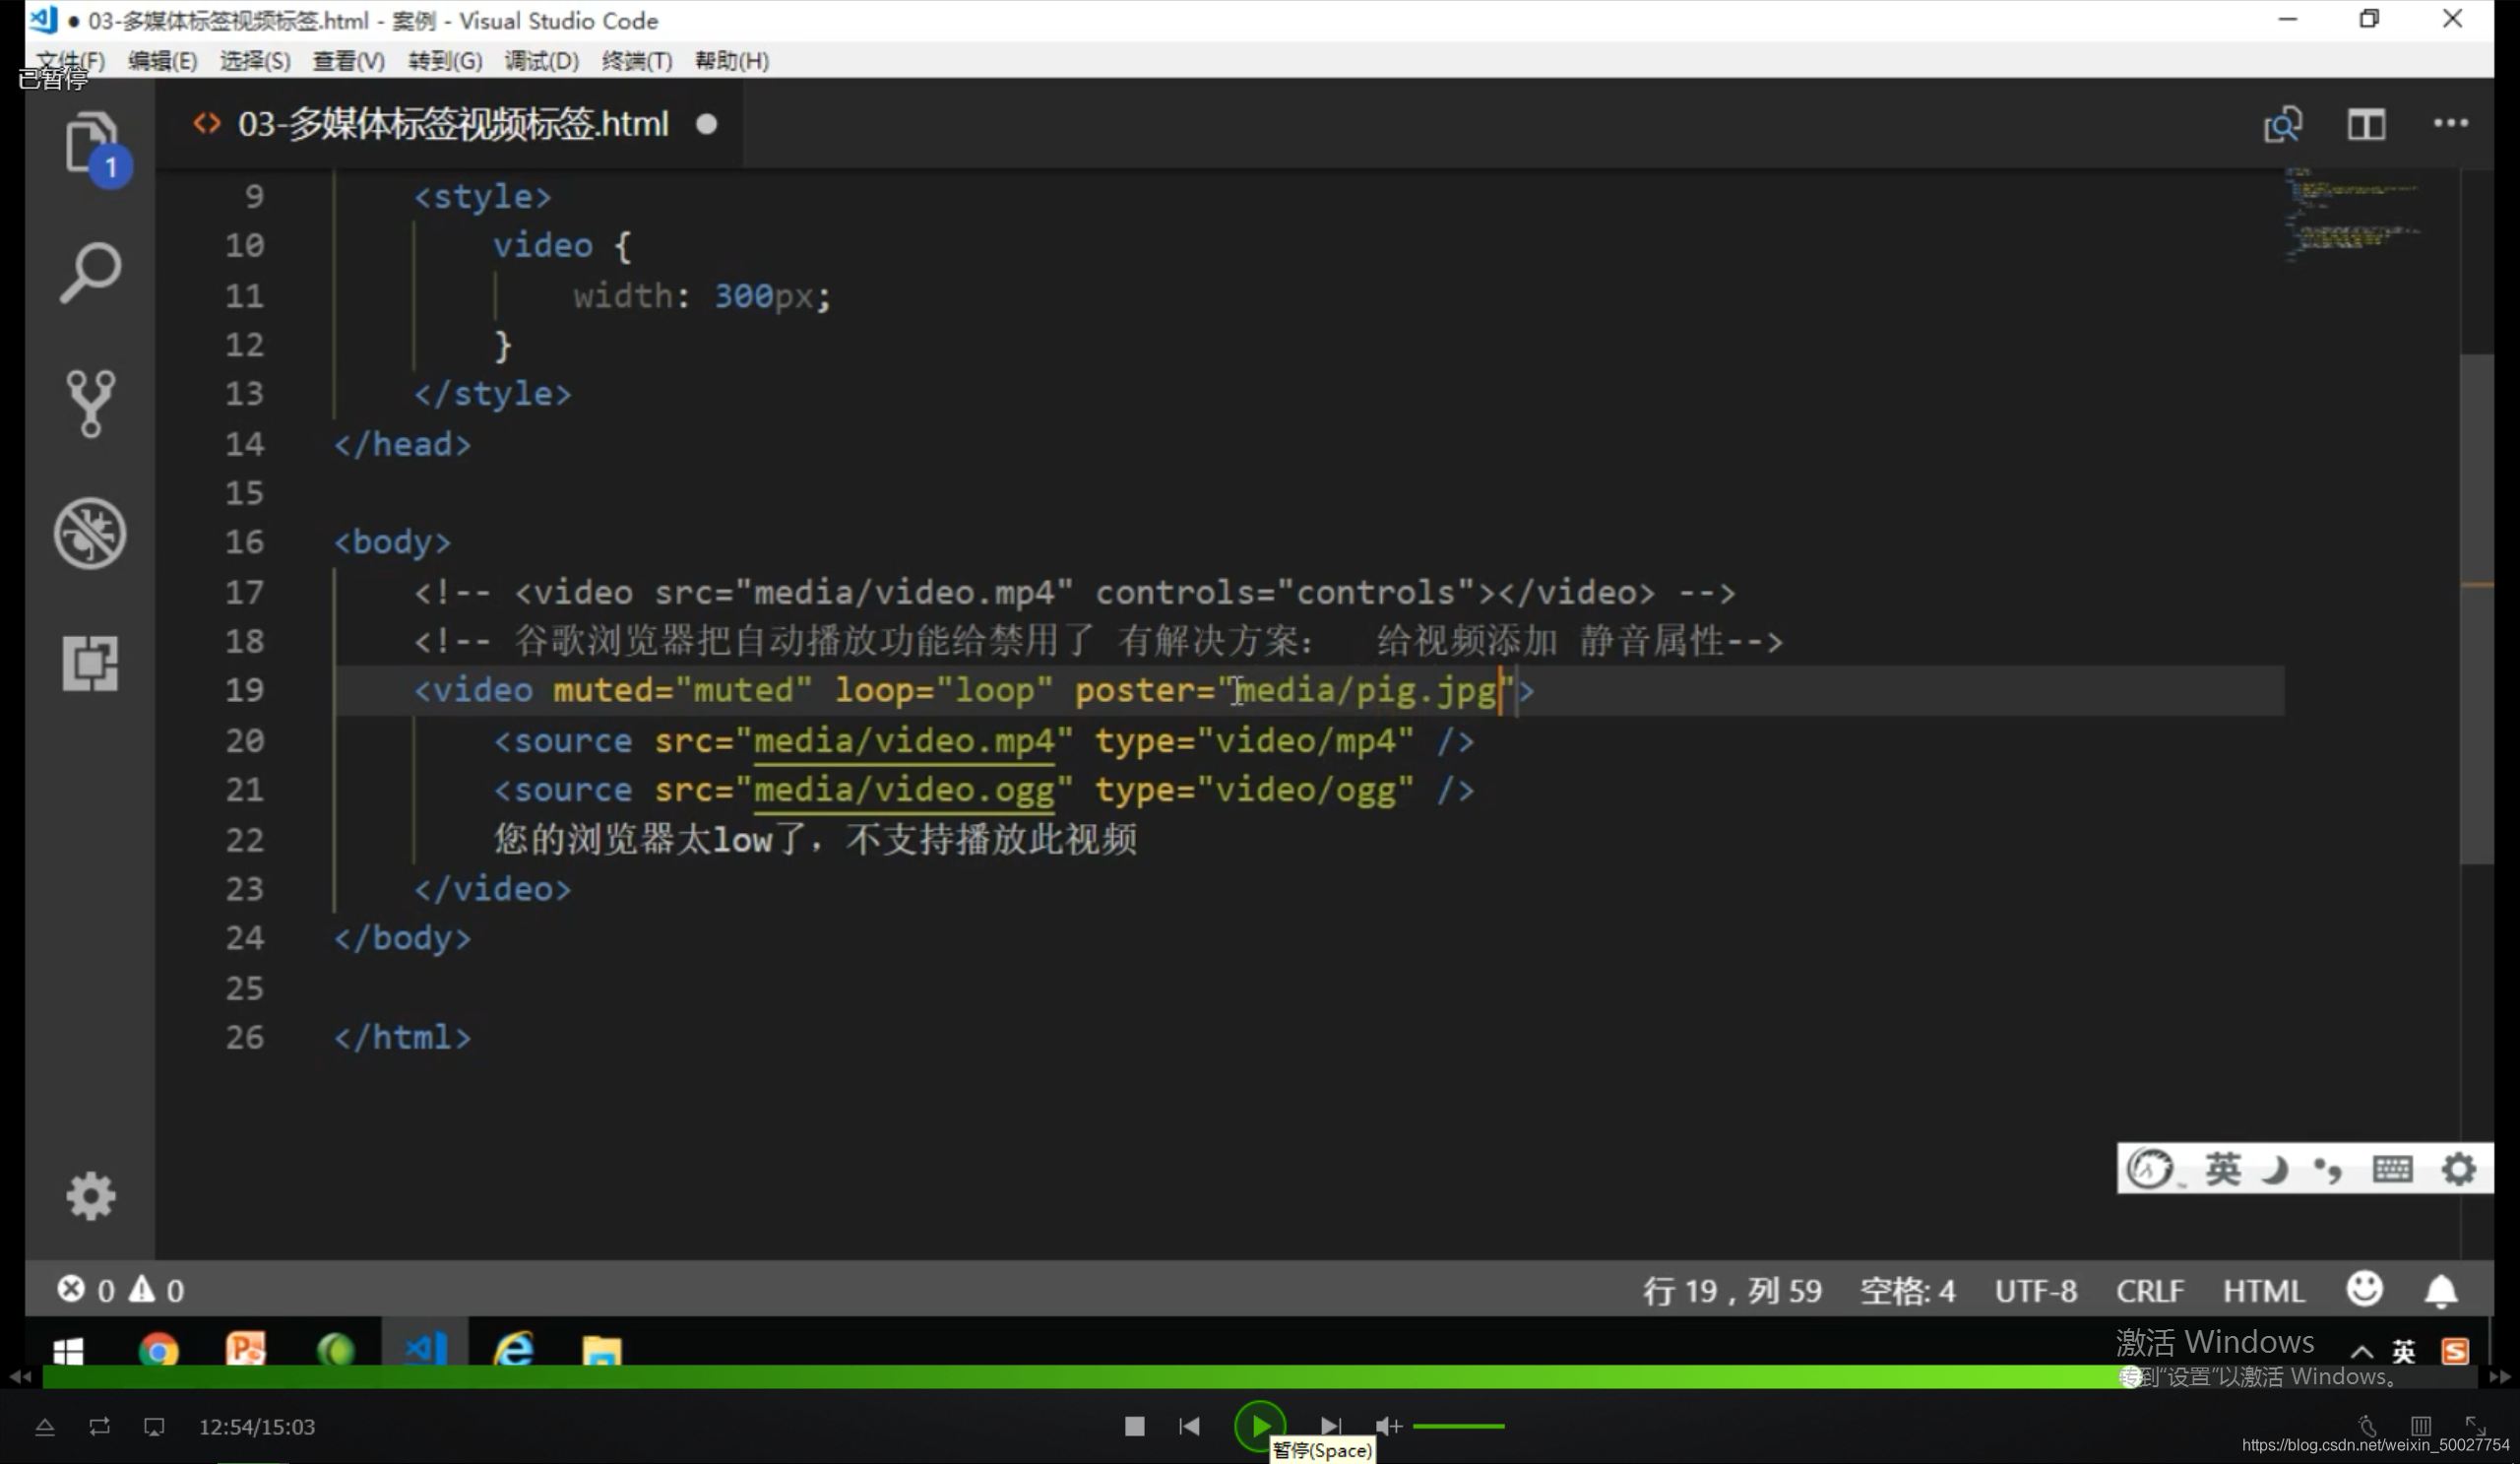The width and height of the screenshot is (2520, 1464).
Task: Open the Search view in the activity bar
Action: 90,272
